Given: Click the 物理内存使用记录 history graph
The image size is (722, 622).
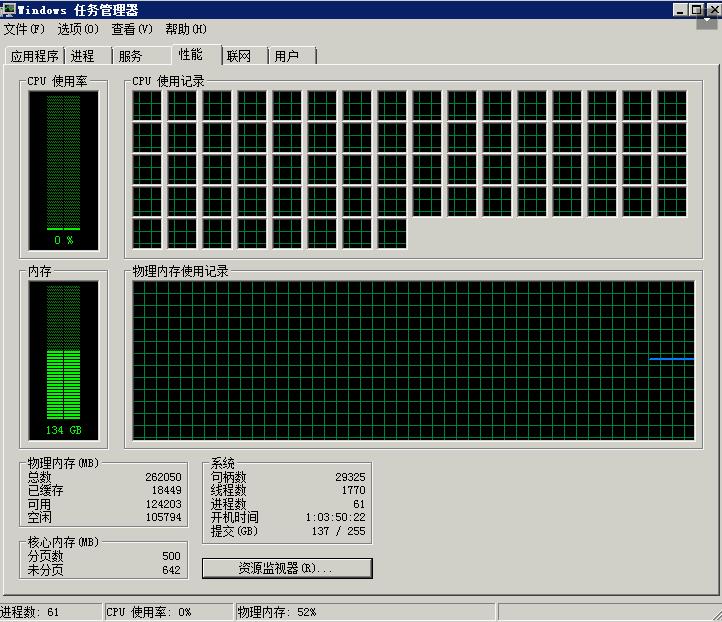Looking at the screenshot, I should tap(413, 360).
